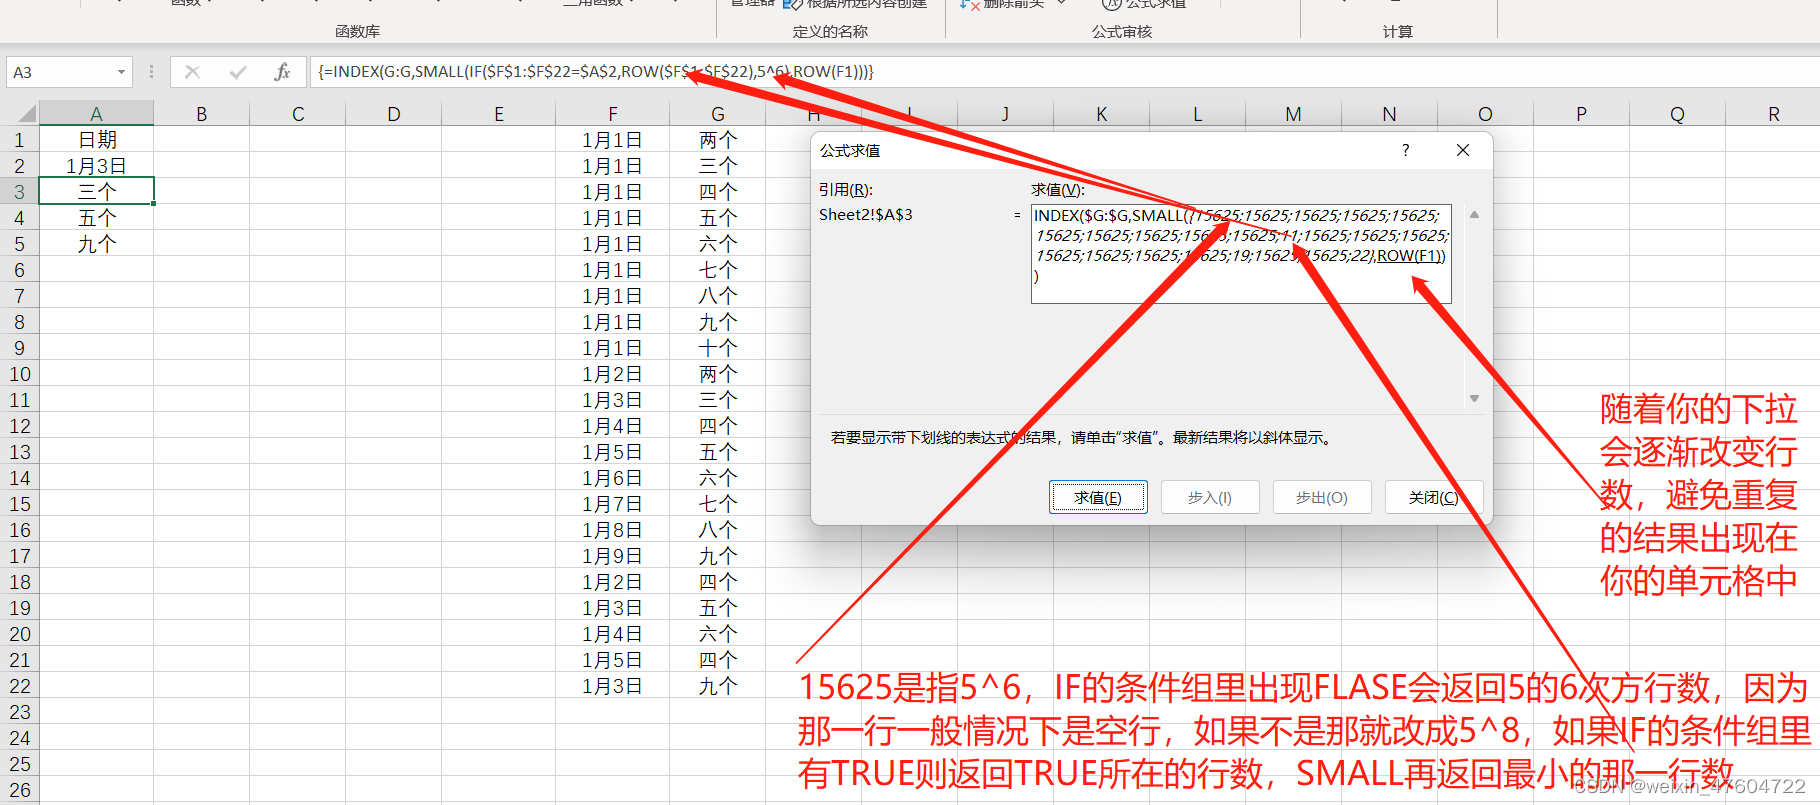The width and height of the screenshot is (1820, 805).
Task: Close the 公式求值 dialog with X
Action: click(x=1463, y=150)
